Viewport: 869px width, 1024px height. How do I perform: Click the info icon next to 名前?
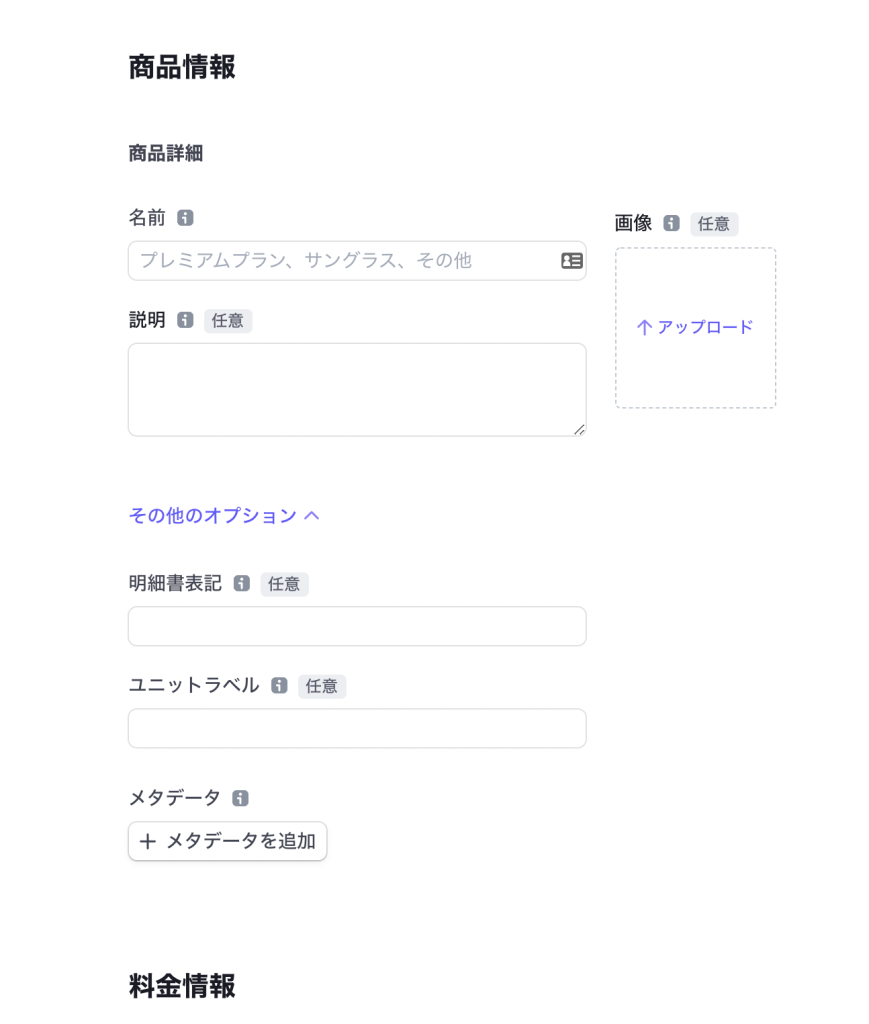[x=185, y=218]
